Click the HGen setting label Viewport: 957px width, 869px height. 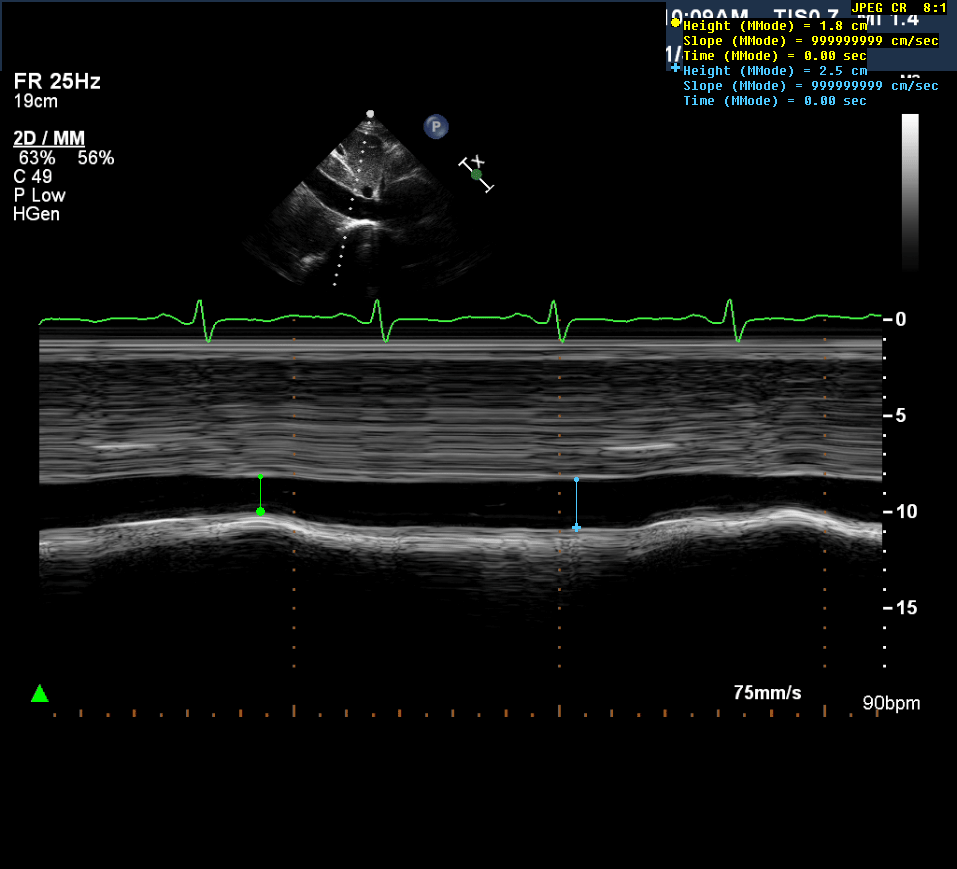[37, 213]
